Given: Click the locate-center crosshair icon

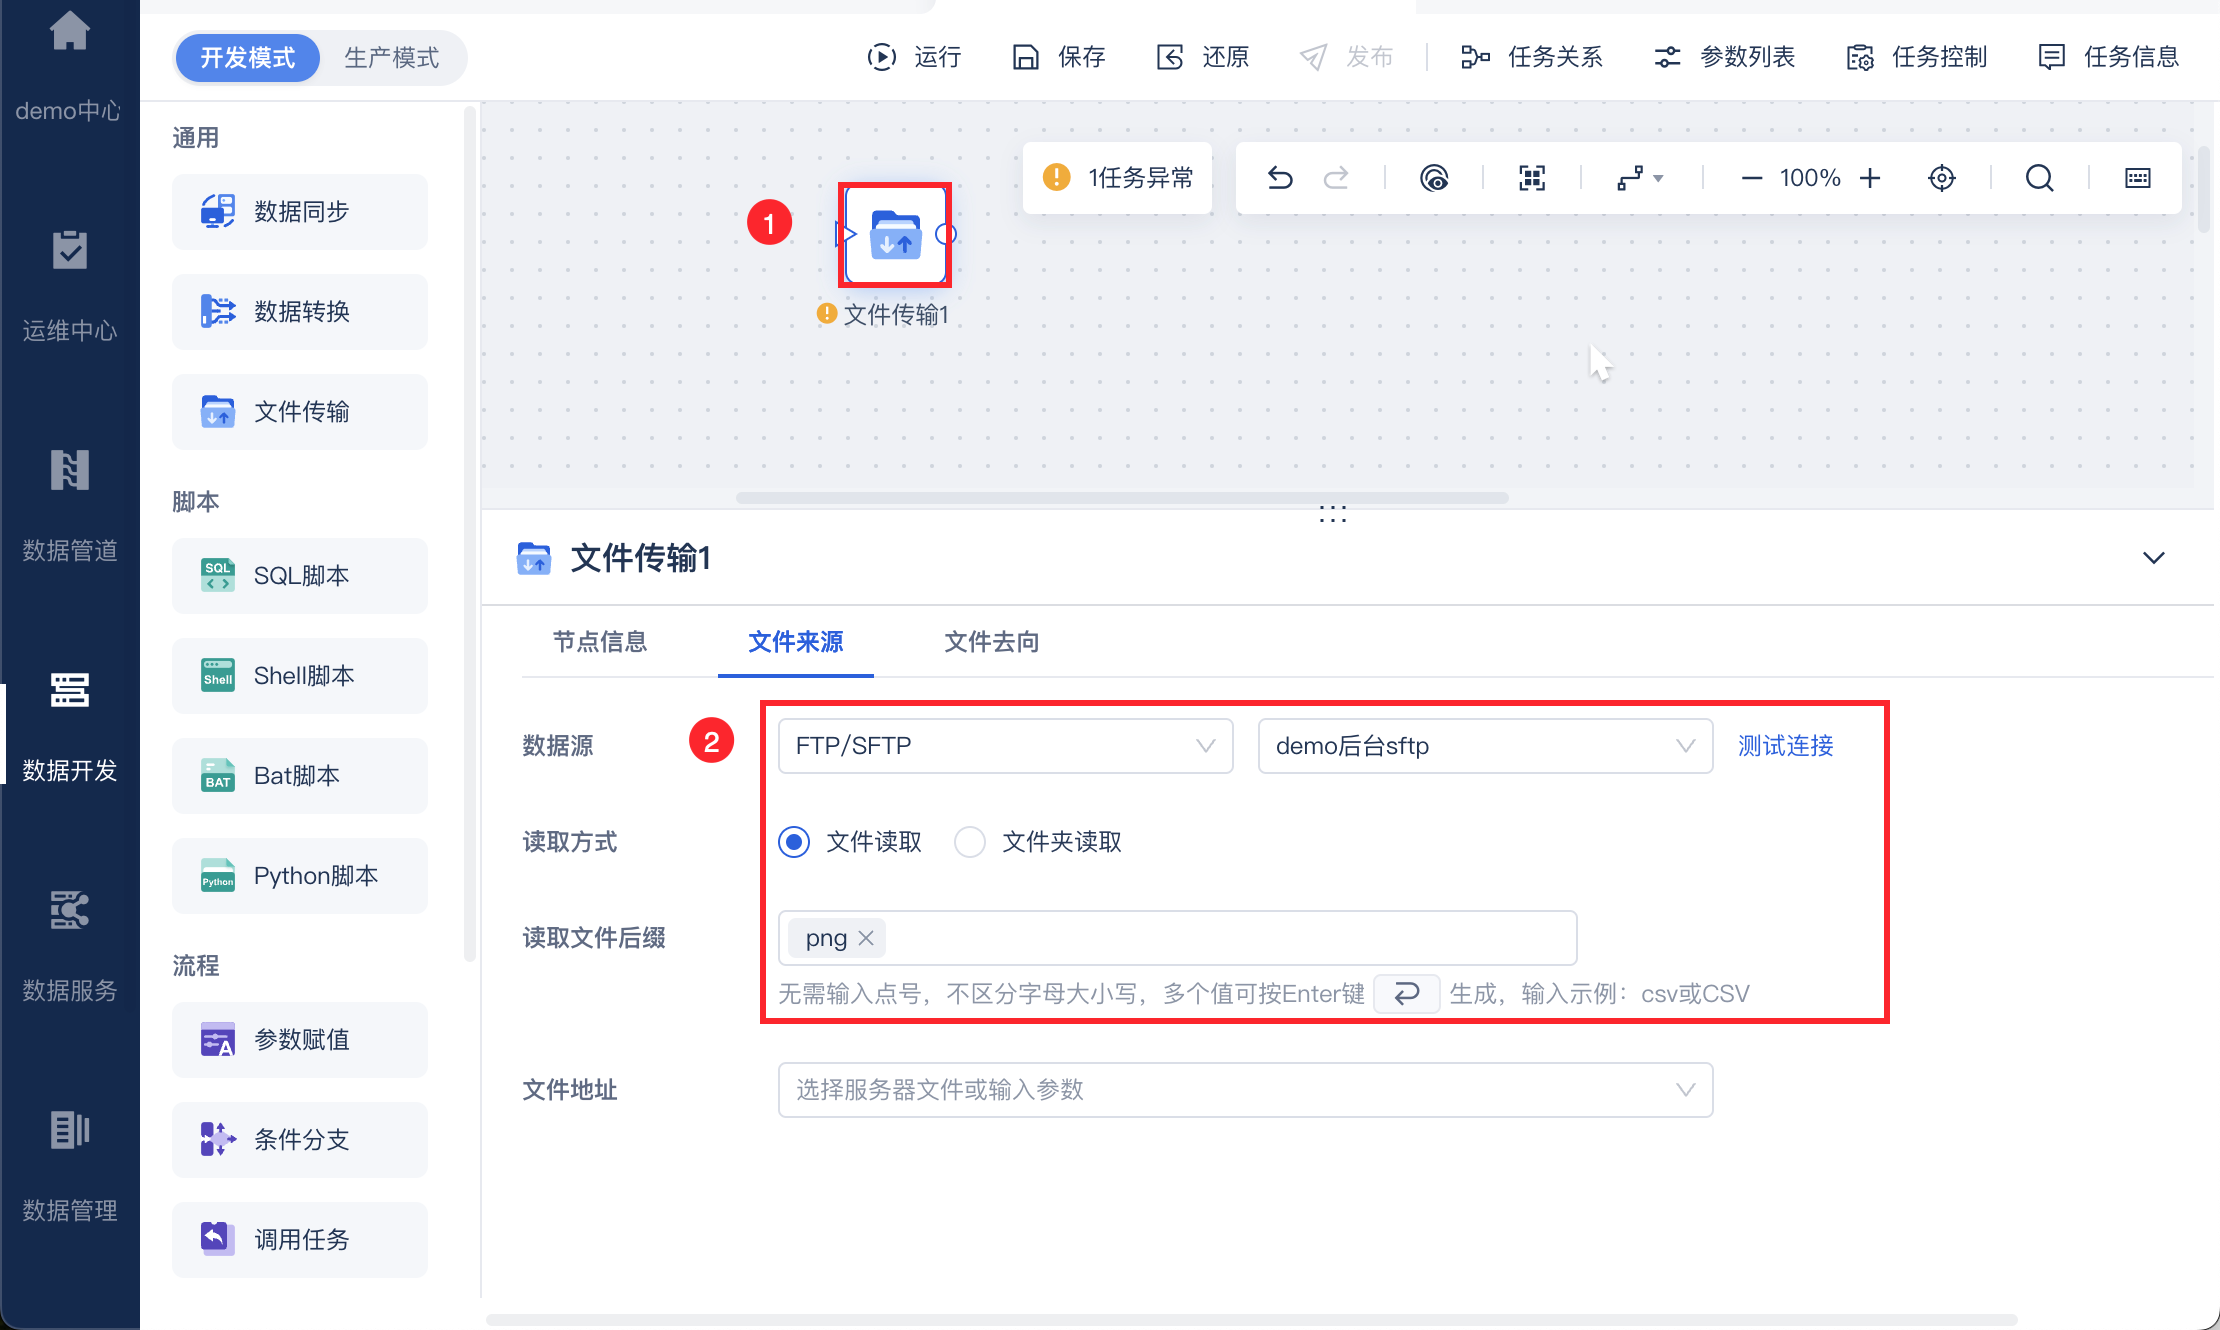Looking at the screenshot, I should point(1941,178).
